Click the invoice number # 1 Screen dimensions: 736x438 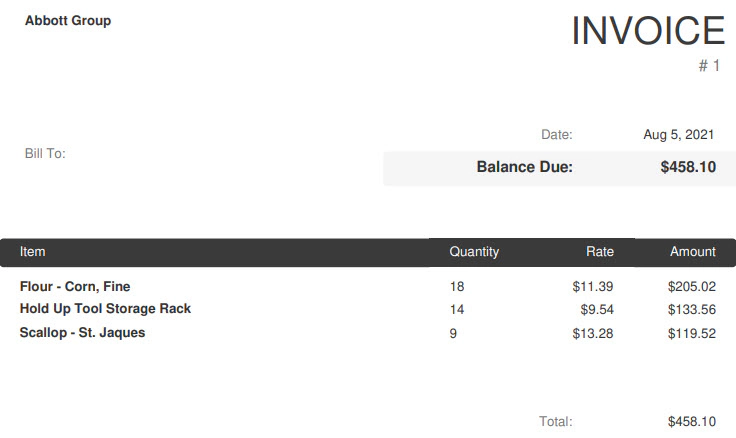[709, 66]
